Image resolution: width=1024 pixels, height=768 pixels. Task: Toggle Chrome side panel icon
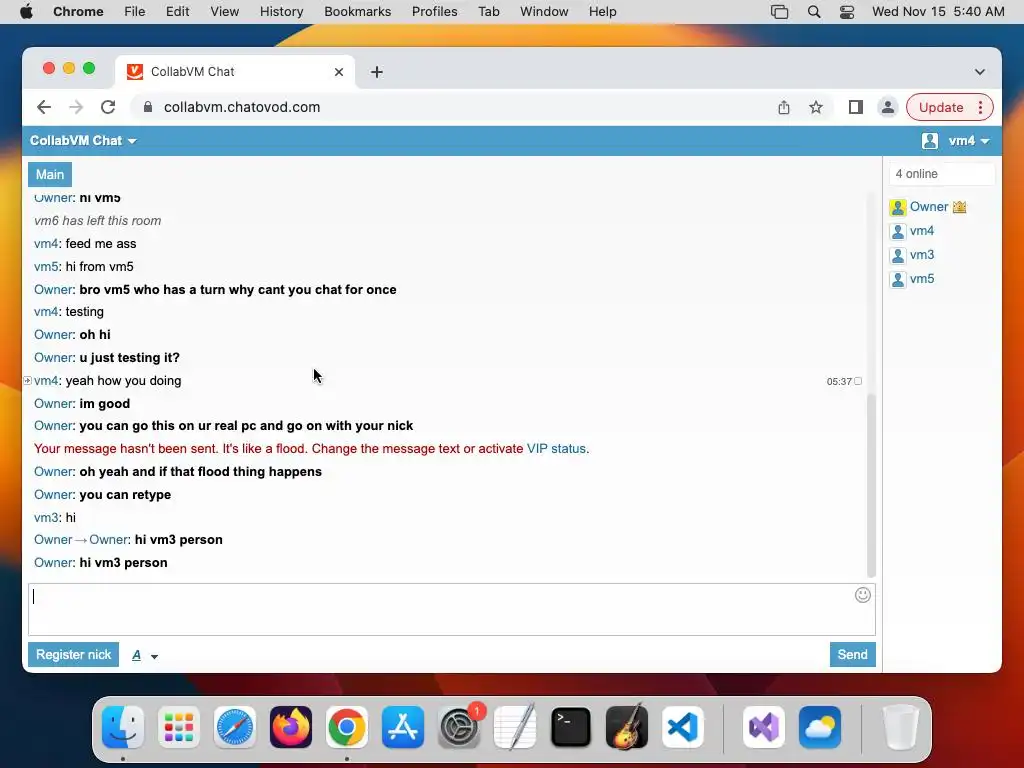(x=856, y=107)
